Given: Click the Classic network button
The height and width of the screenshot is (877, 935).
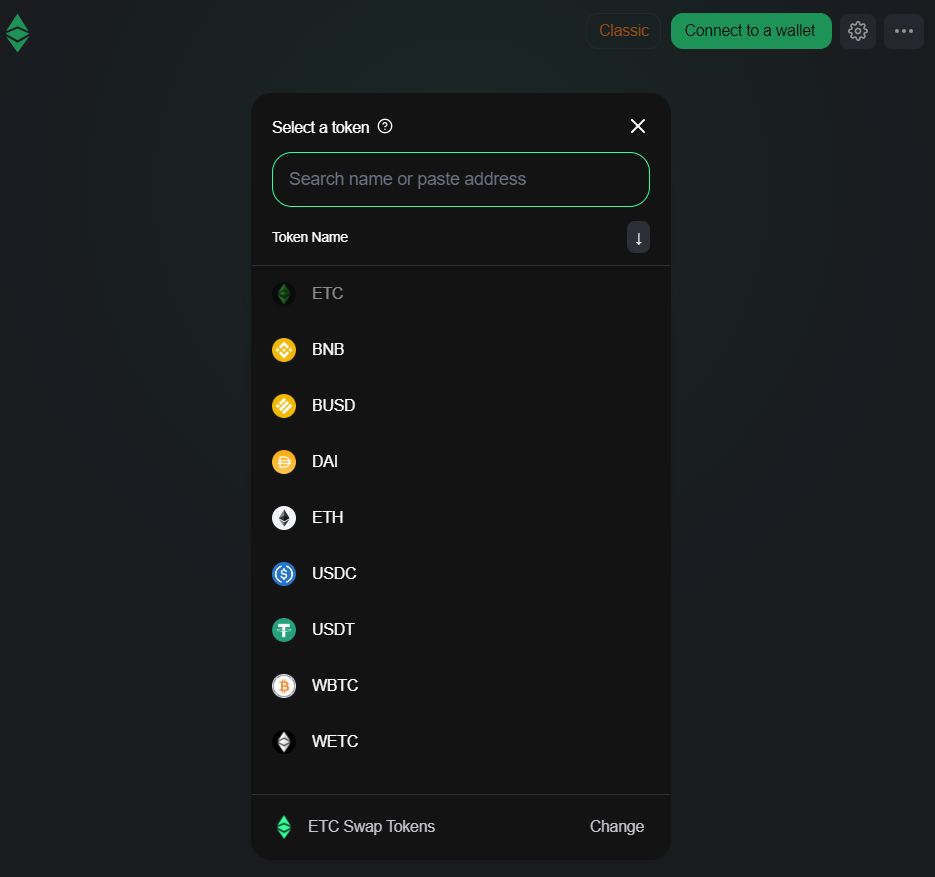Looking at the screenshot, I should (624, 31).
